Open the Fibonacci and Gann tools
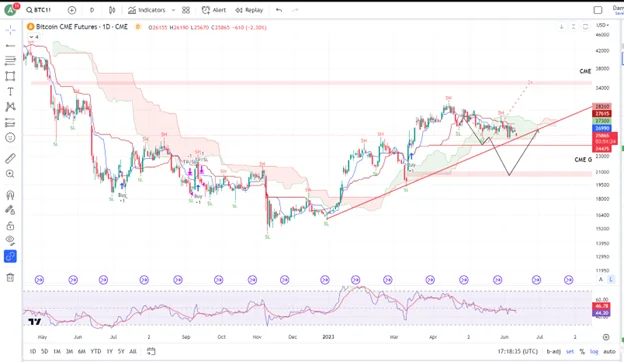Image resolution: width=624 pixels, height=362 pixels. (10, 60)
